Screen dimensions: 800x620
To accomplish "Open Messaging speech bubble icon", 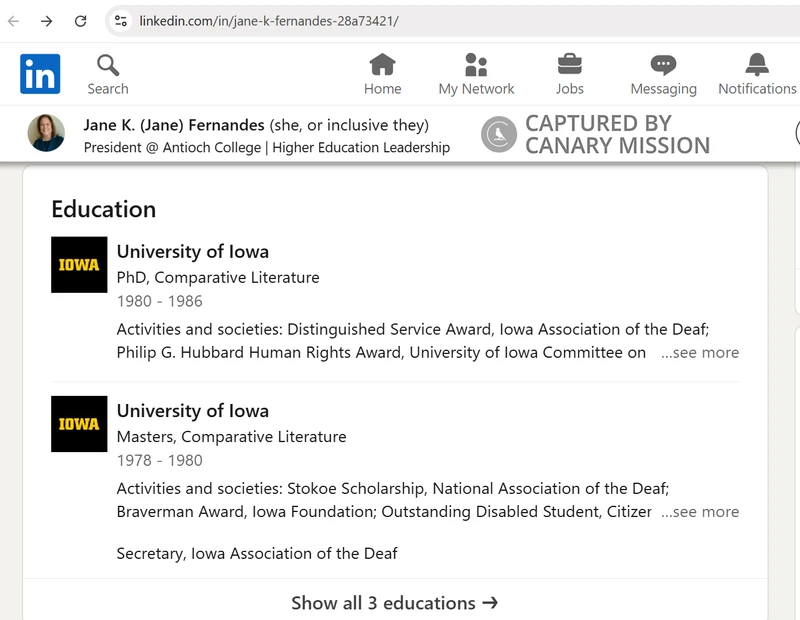I will click(x=663, y=65).
